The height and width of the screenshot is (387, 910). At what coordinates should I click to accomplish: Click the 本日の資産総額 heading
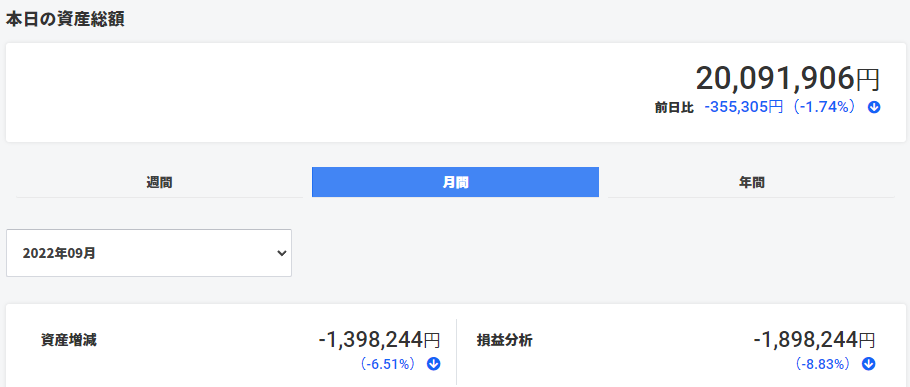point(65,19)
